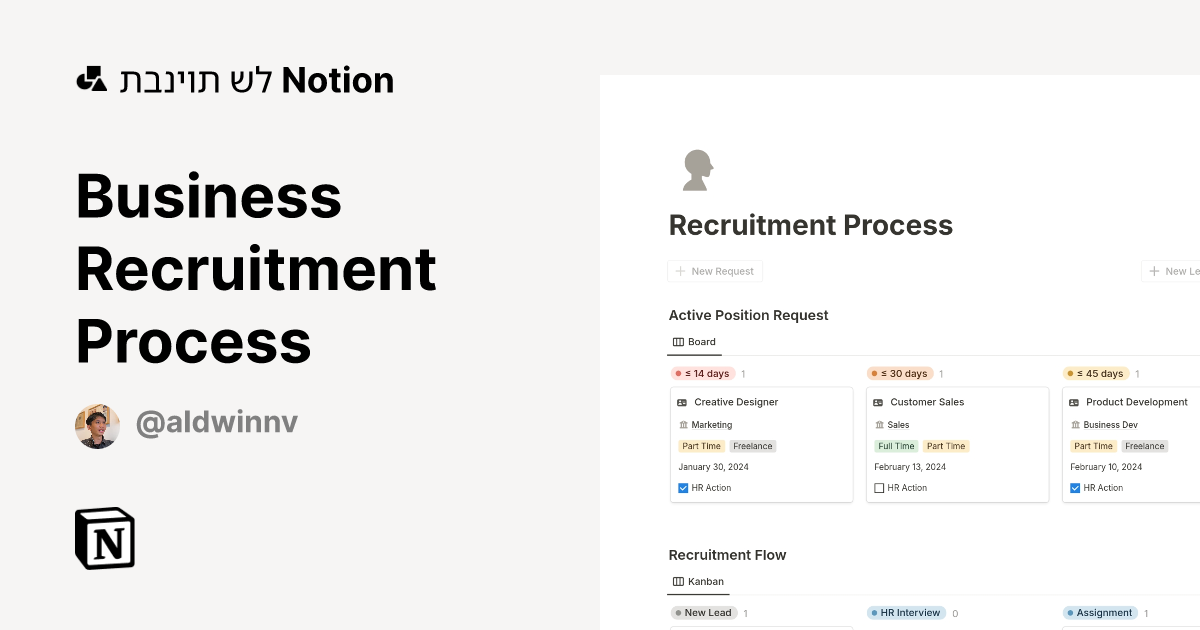This screenshot has width=1200, height=630.
Task: Click the Customer Sales card icon
Action: (x=879, y=402)
